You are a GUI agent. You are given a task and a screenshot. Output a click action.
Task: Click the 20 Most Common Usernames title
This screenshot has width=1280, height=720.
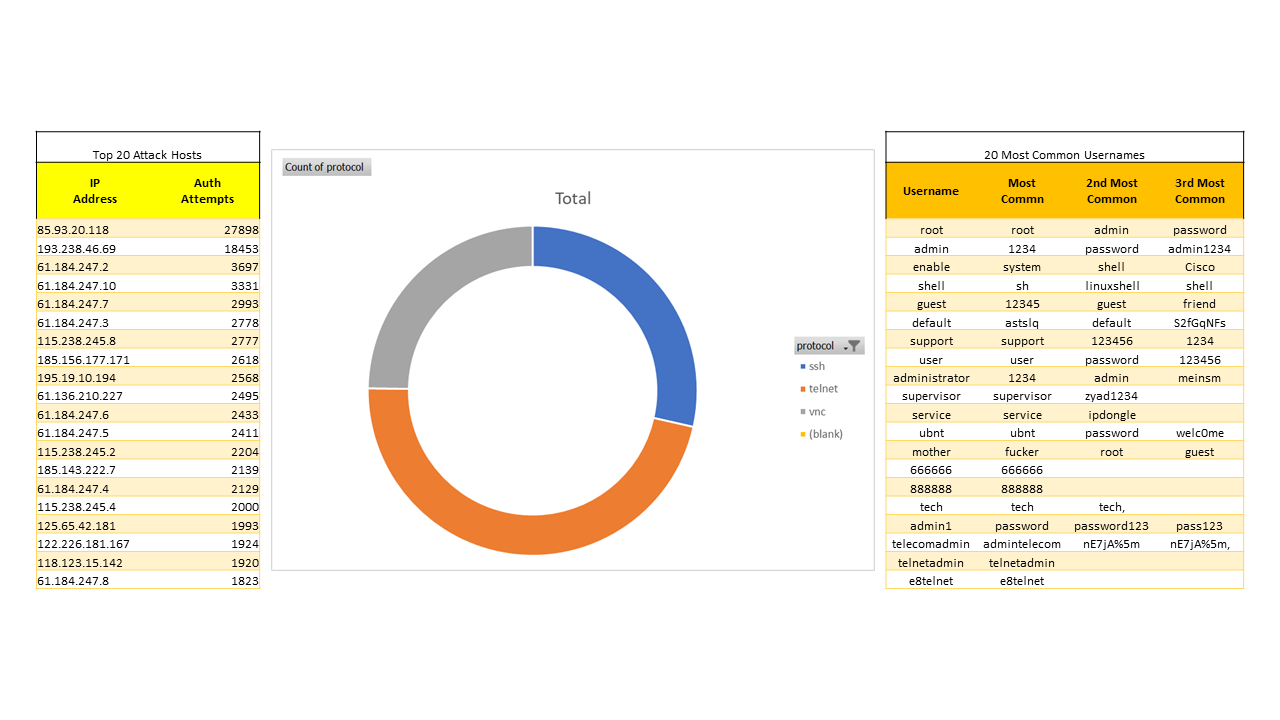tap(1064, 155)
